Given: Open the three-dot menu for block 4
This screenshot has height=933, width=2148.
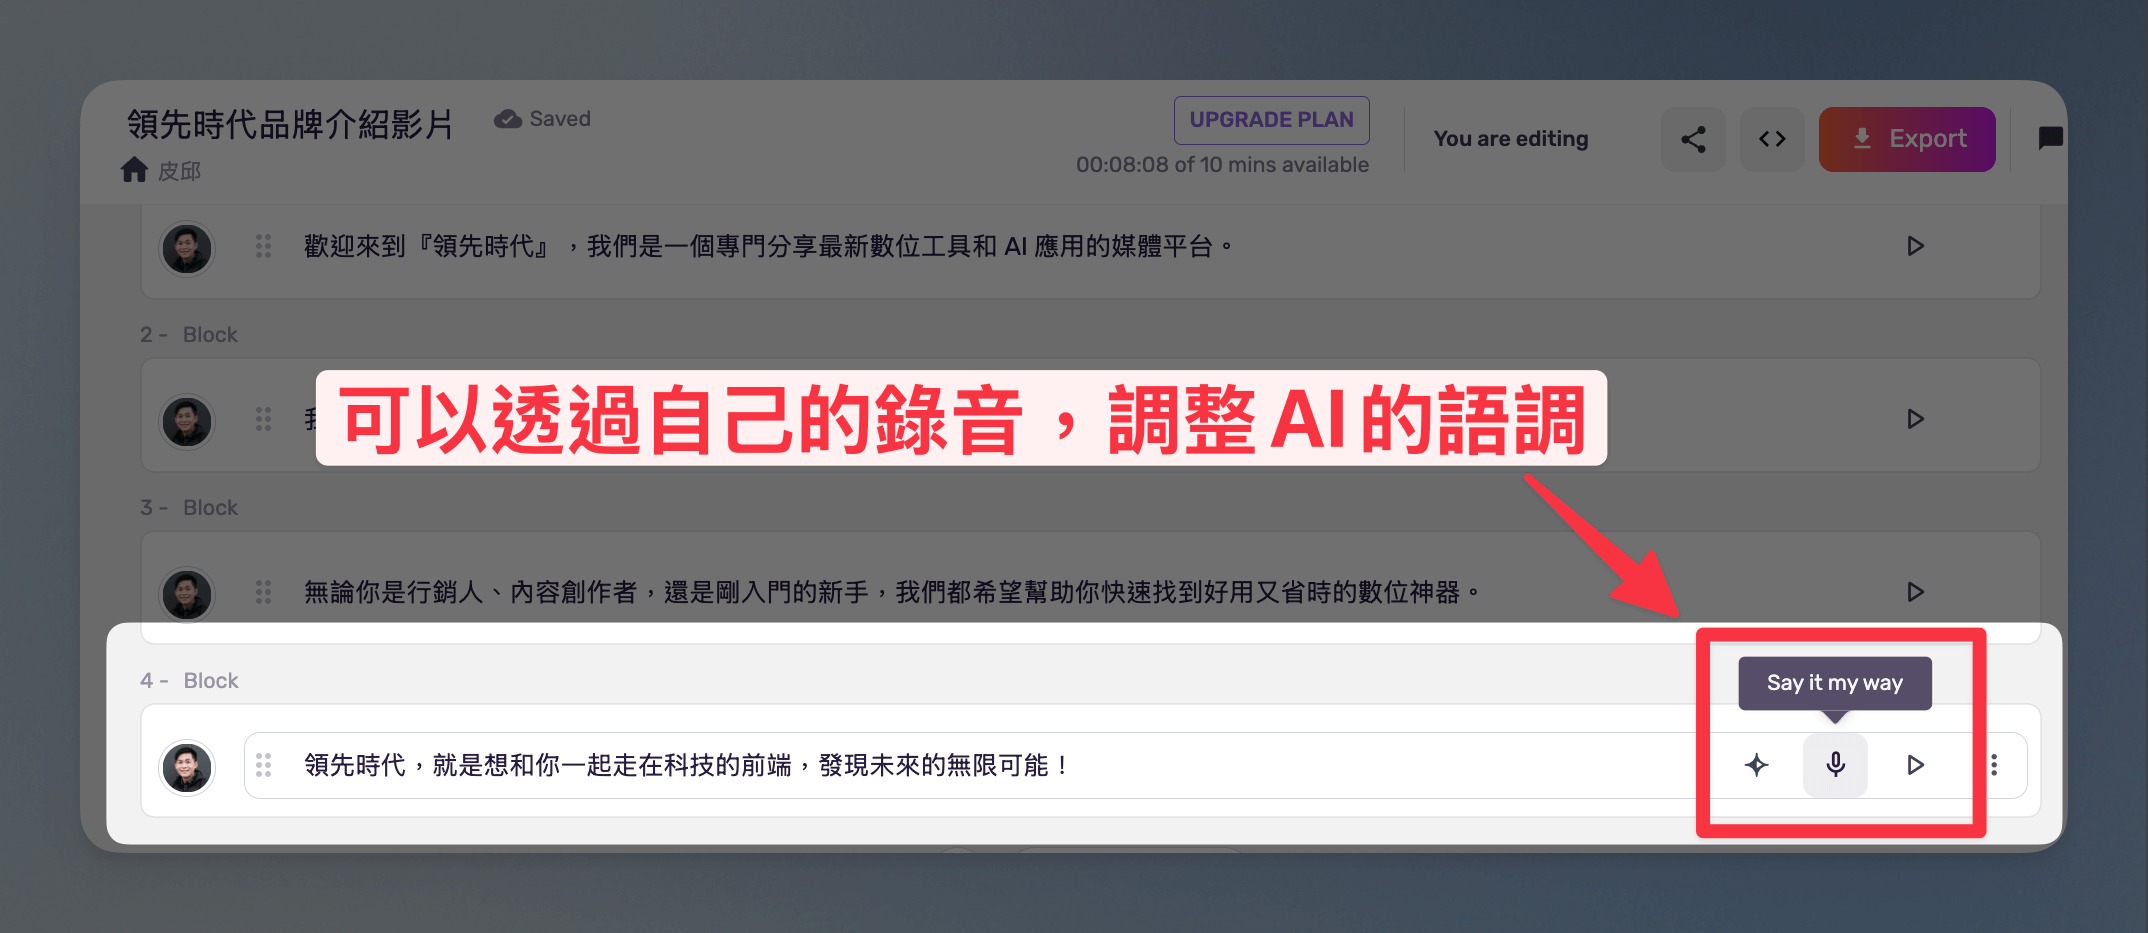Looking at the screenshot, I should click(x=1994, y=765).
